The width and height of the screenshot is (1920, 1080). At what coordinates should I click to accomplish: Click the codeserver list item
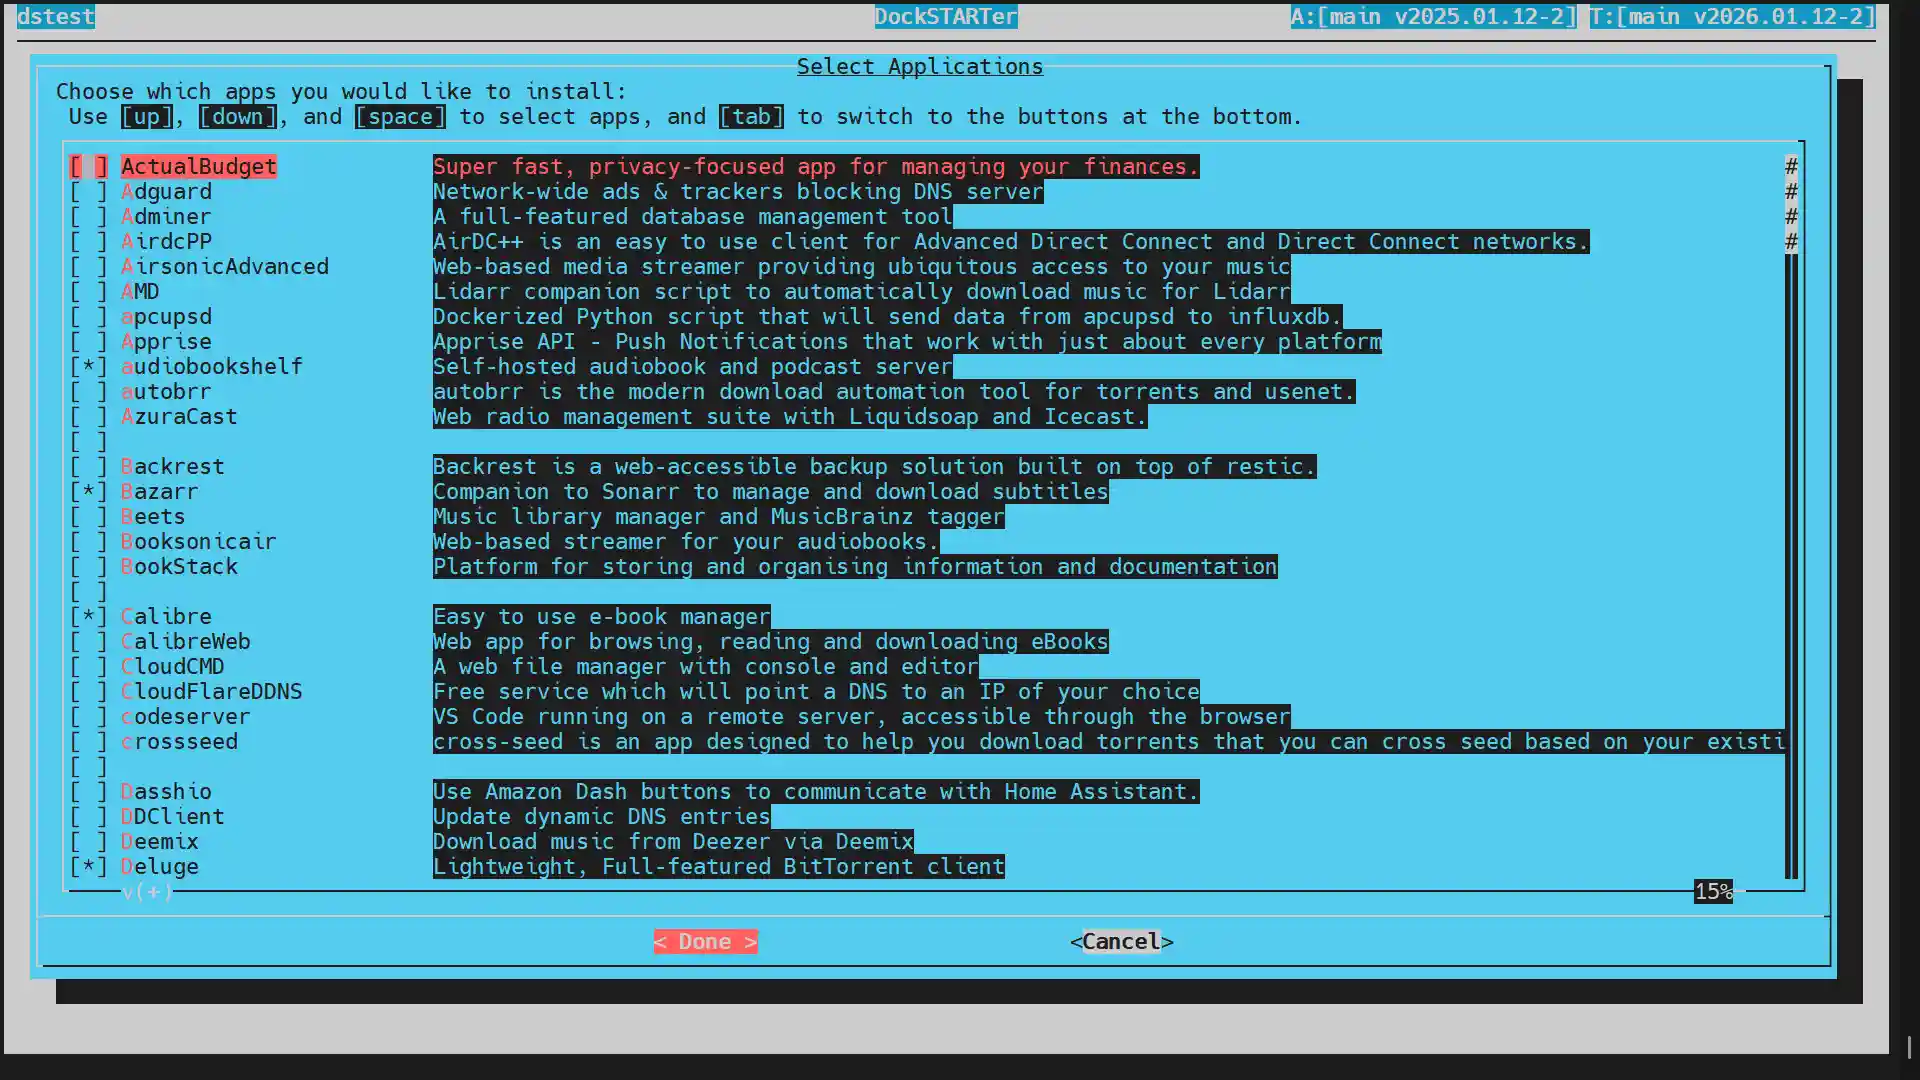pos(185,717)
